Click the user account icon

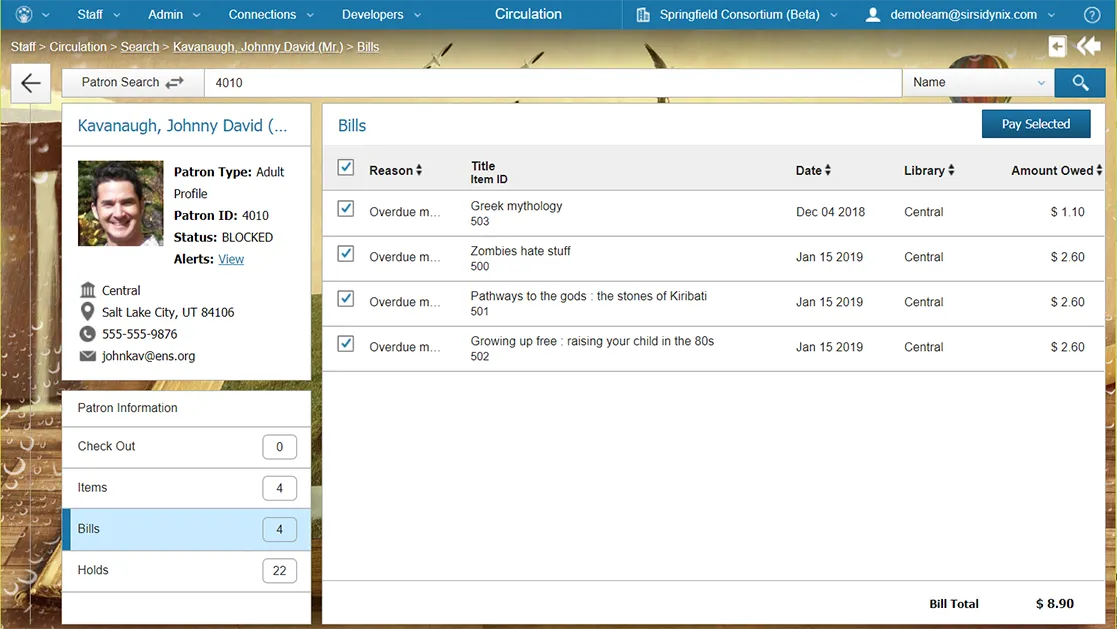[873, 14]
